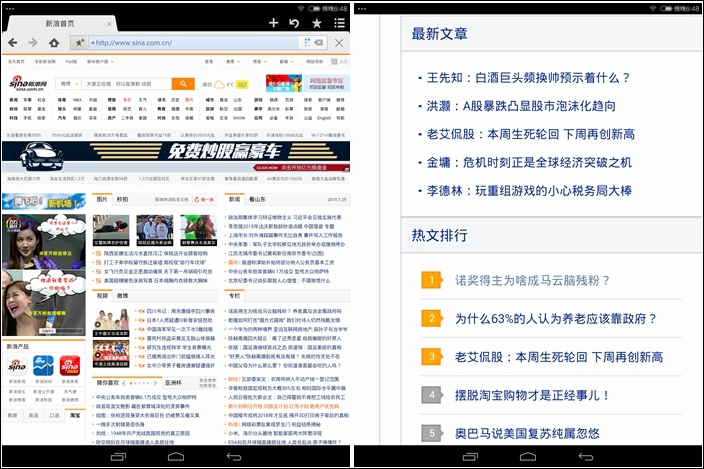Open 为什么63%的人认为养老应该靠政府？
This screenshot has width=704, height=469.
555,319
